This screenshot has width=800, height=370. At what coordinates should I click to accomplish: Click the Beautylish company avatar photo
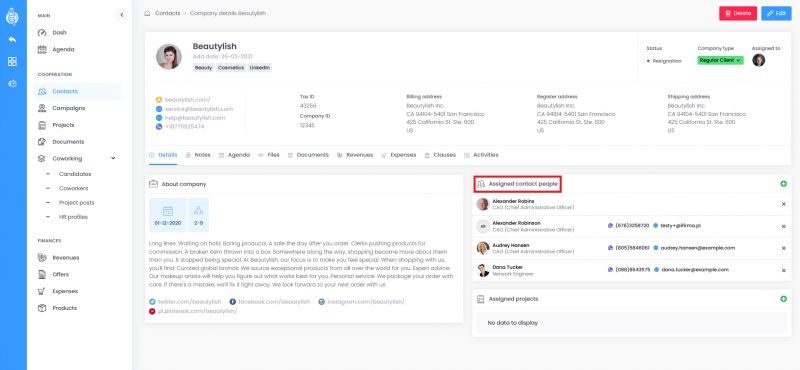pos(169,57)
